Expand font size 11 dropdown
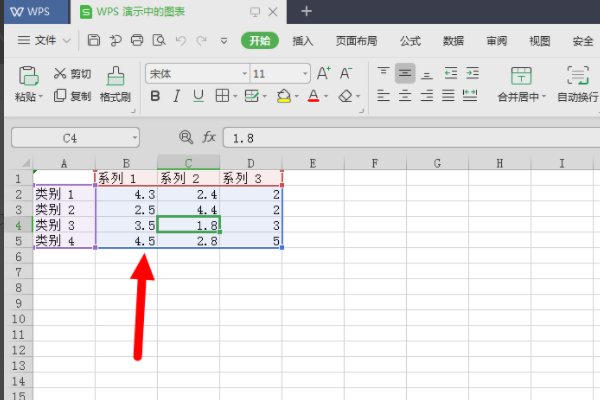 pyautogui.click(x=305, y=73)
